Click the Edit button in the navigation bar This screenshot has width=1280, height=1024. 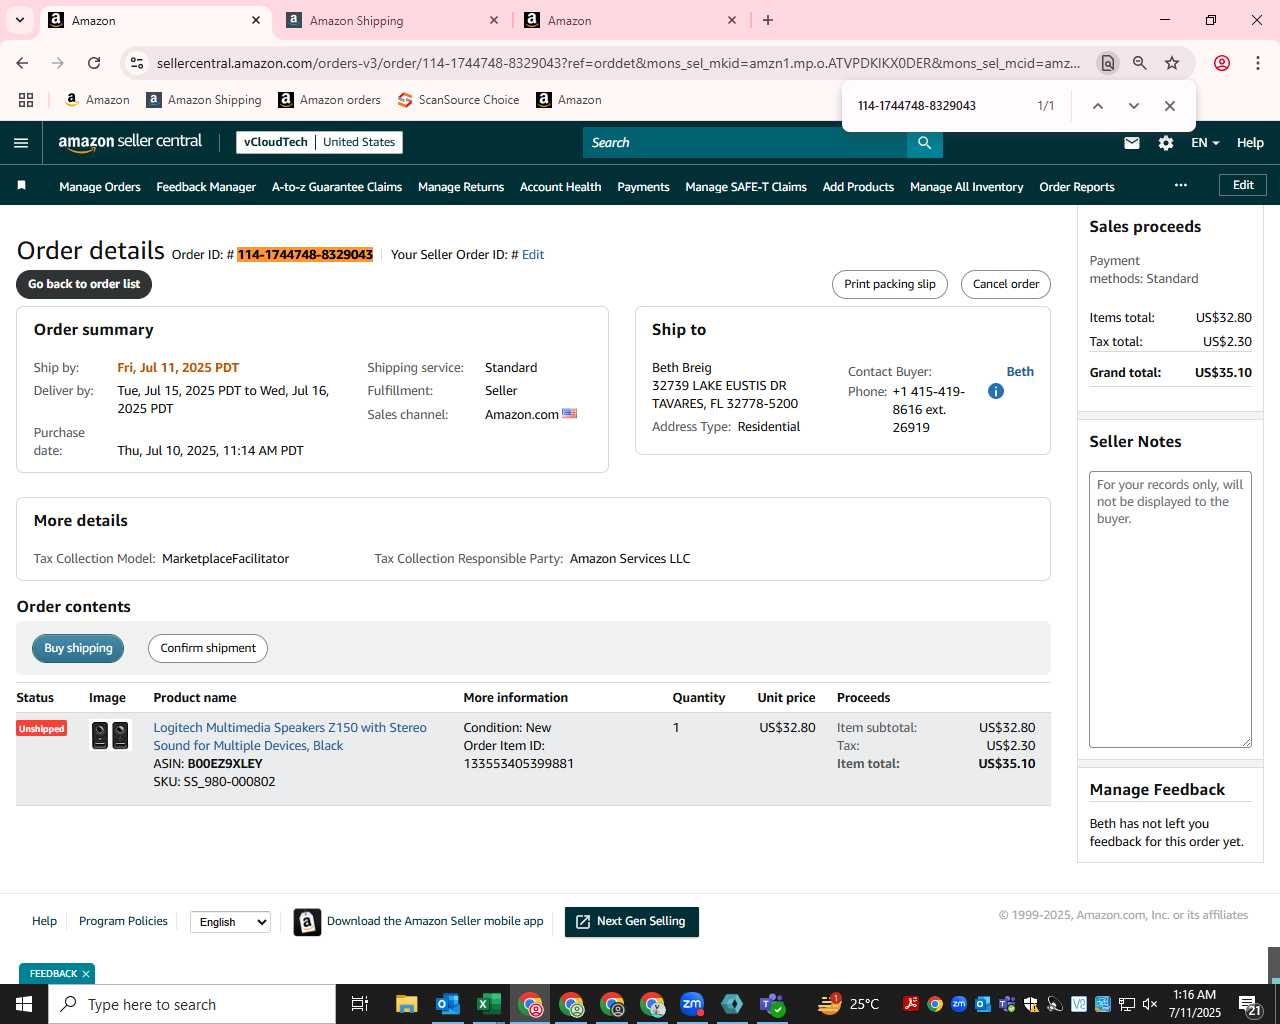pyautogui.click(x=1243, y=185)
